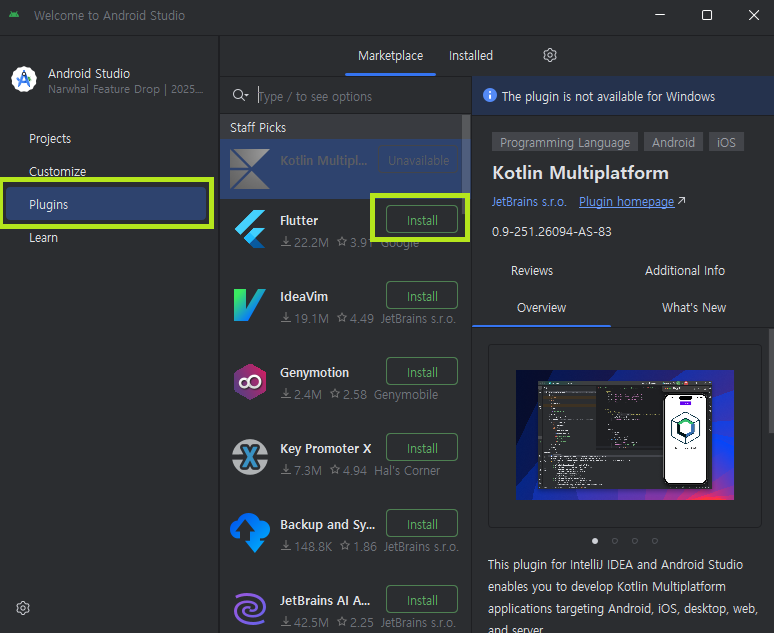
Task: Open the JetBrains s.r.o. vendor link
Action: point(529,201)
